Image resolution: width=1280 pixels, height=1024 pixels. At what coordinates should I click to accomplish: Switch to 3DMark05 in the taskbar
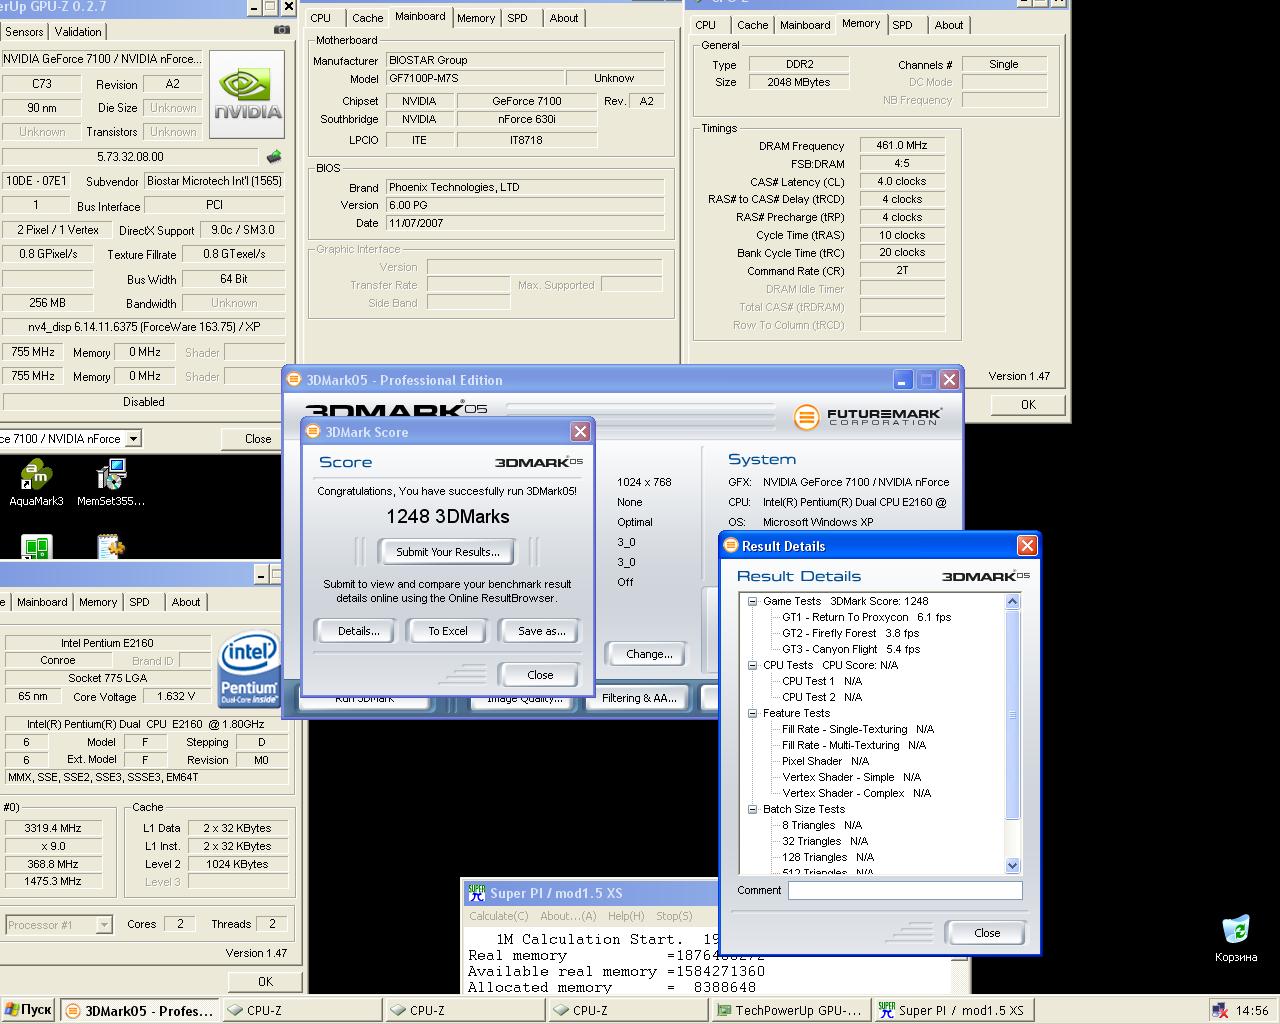click(138, 1010)
